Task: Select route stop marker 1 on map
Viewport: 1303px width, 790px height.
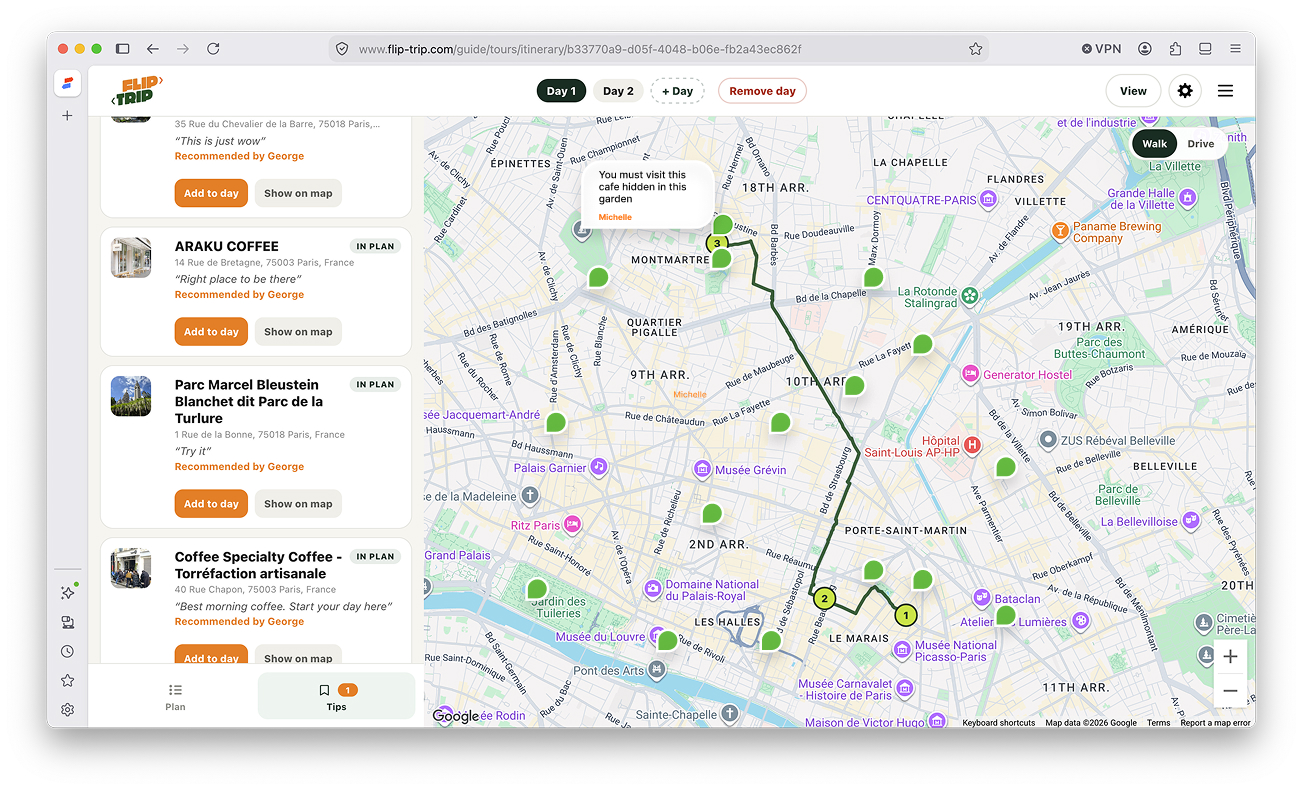Action: (905, 616)
